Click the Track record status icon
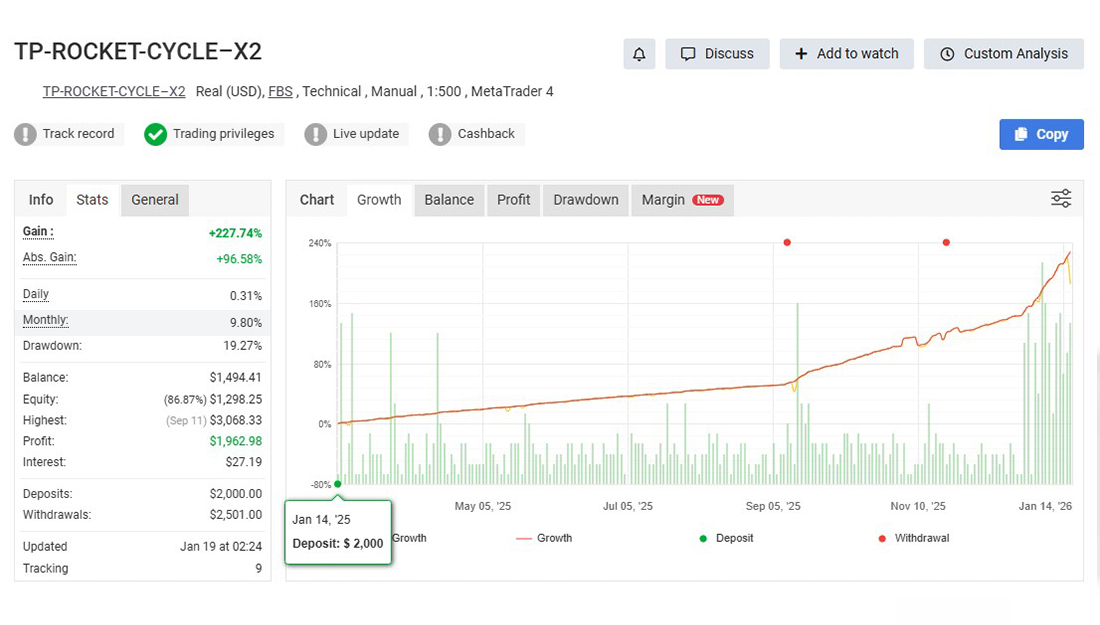1100x625 pixels. (25, 134)
